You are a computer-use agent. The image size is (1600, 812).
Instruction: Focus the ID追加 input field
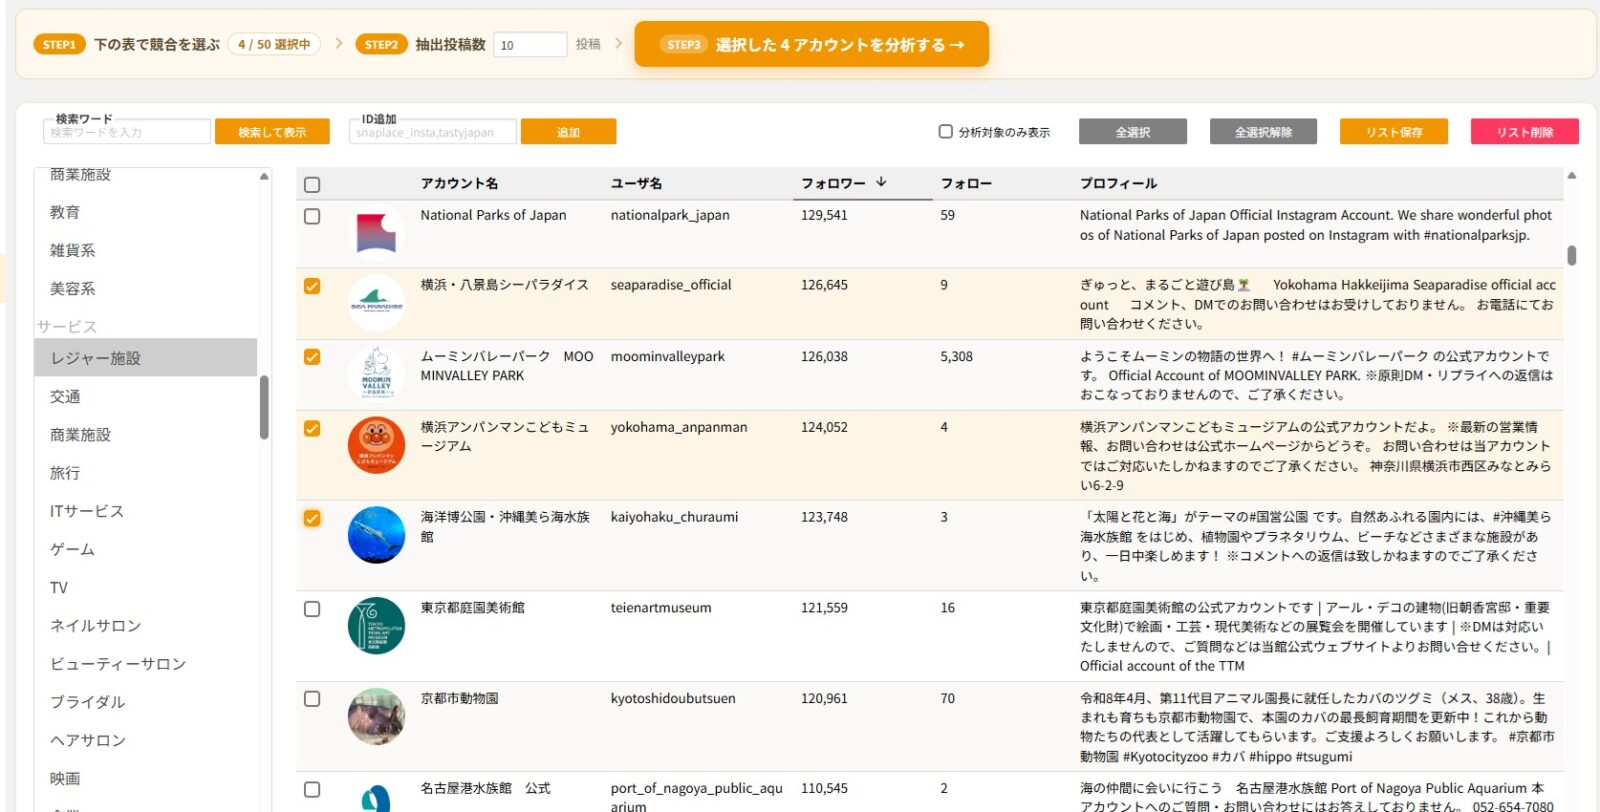pyautogui.click(x=433, y=132)
